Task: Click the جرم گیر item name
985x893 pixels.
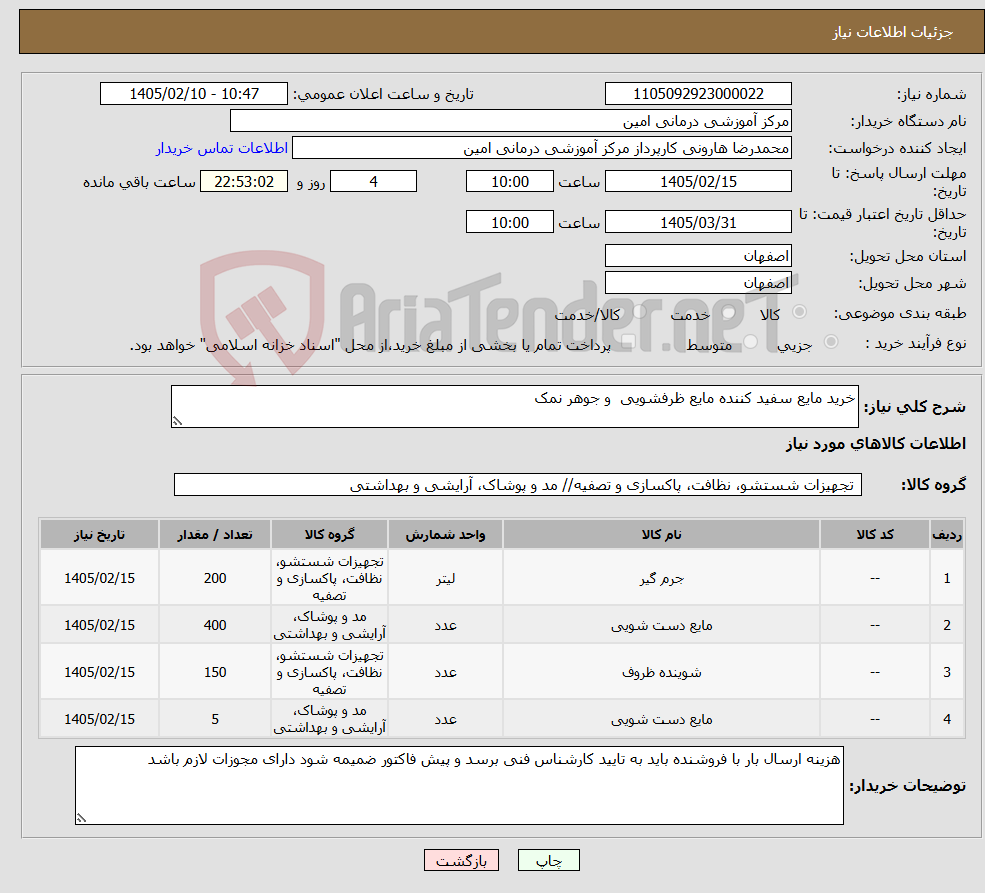Action: [x=661, y=578]
